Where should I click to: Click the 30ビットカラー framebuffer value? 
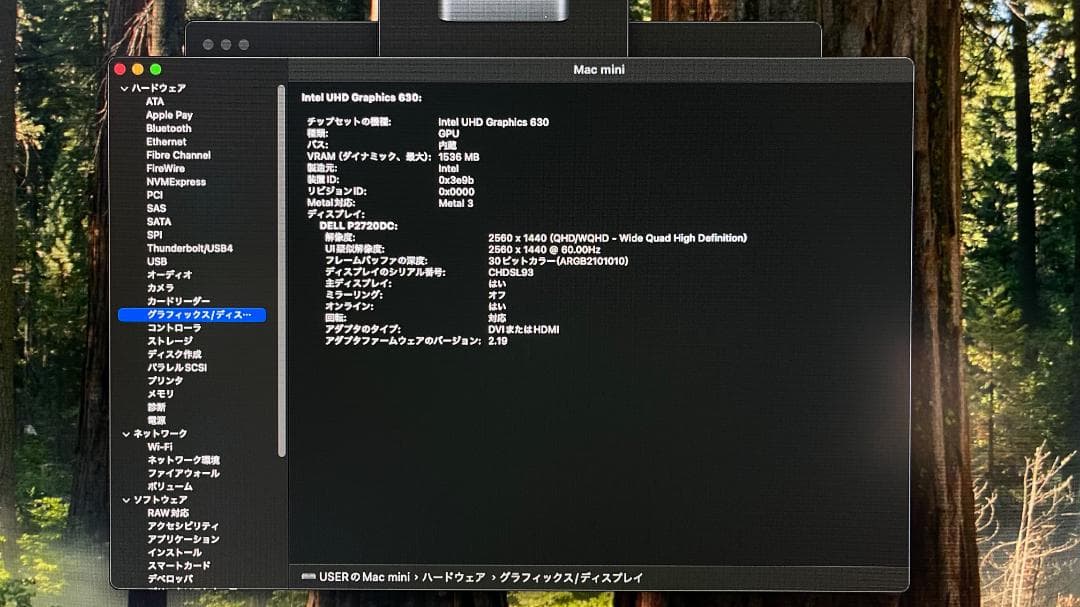pos(558,261)
